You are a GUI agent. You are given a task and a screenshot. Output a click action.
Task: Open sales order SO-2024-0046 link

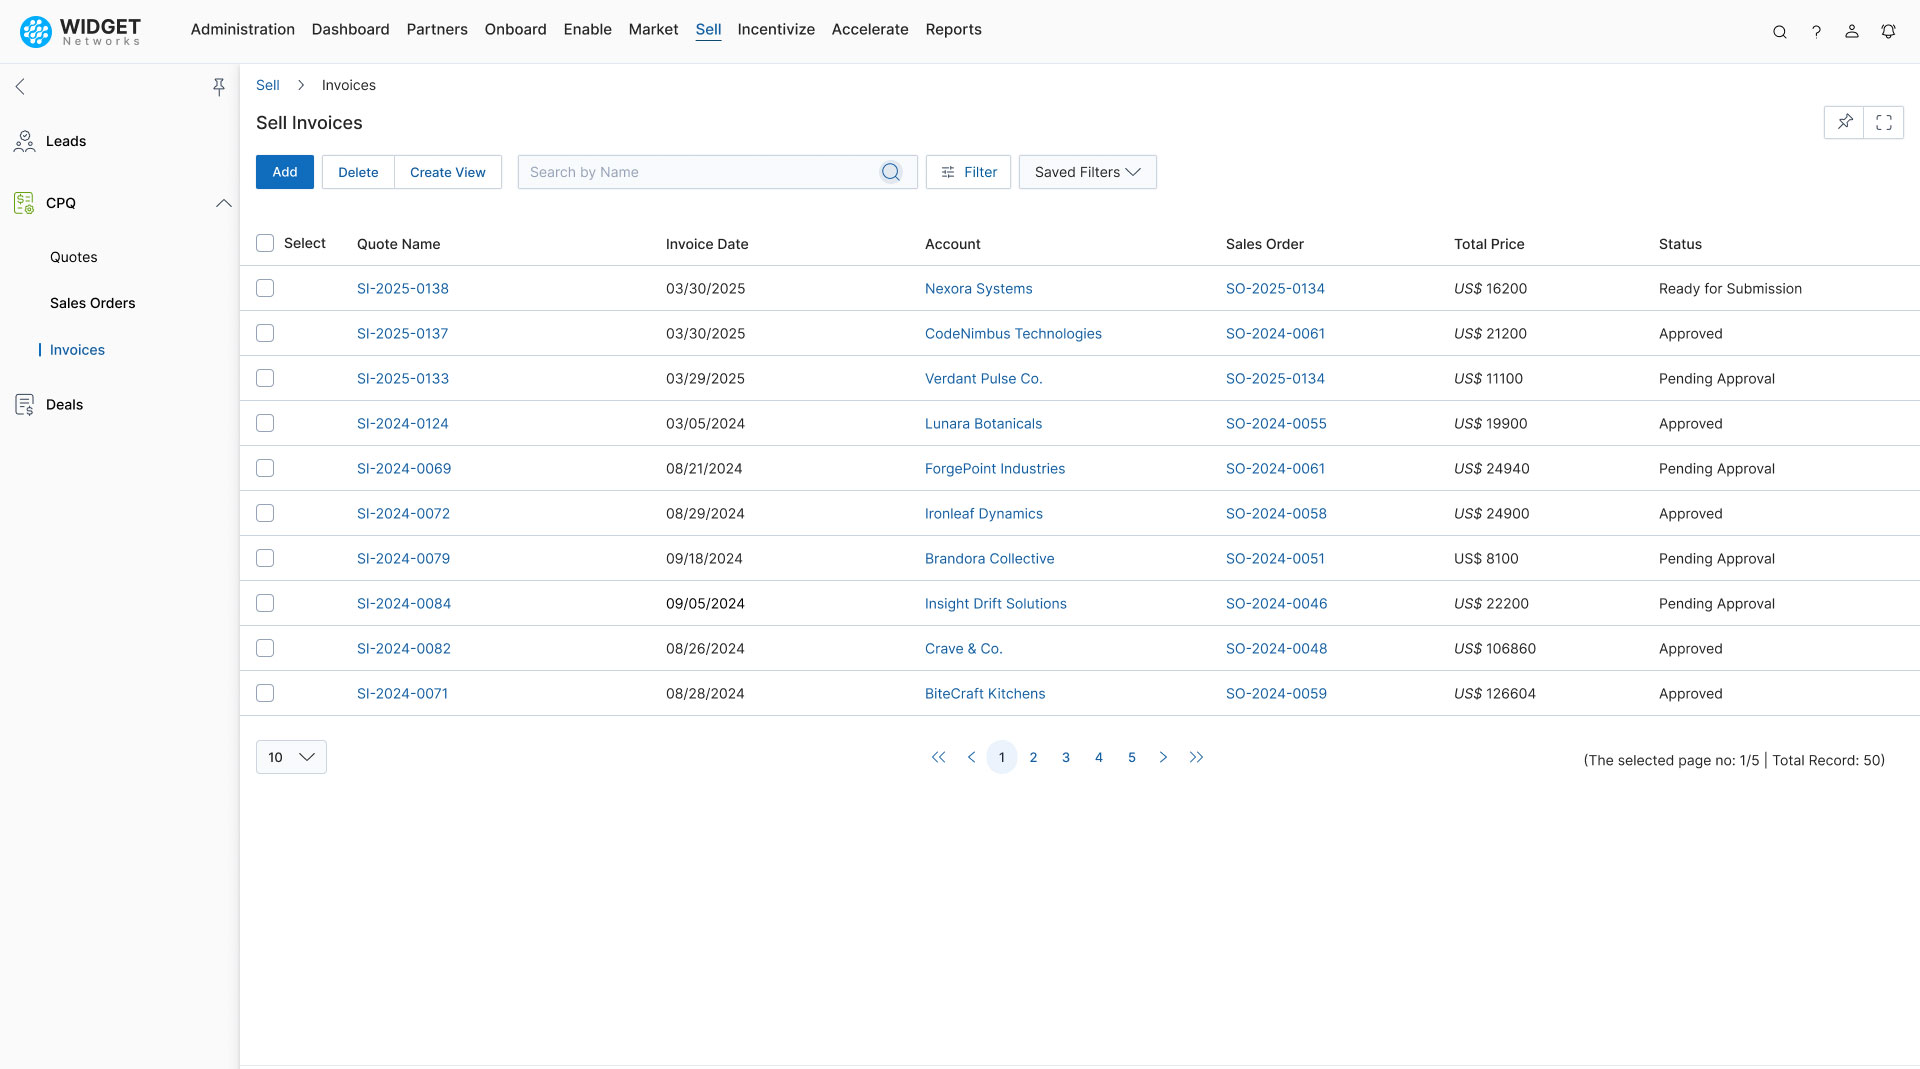click(x=1276, y=603)
